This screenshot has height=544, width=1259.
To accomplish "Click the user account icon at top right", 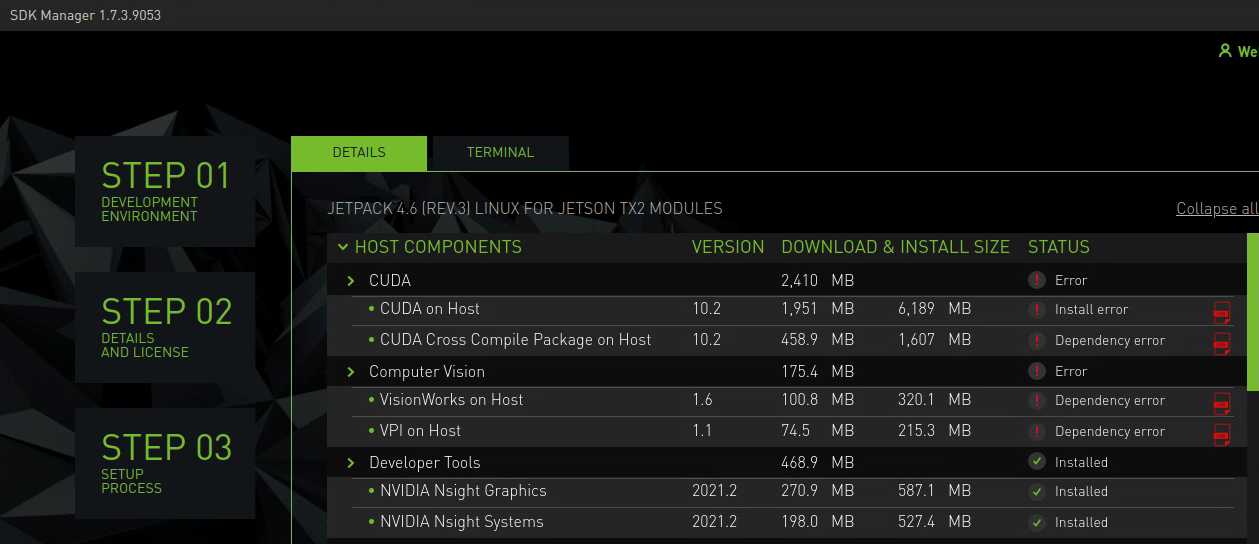I will click(1224, 50).
